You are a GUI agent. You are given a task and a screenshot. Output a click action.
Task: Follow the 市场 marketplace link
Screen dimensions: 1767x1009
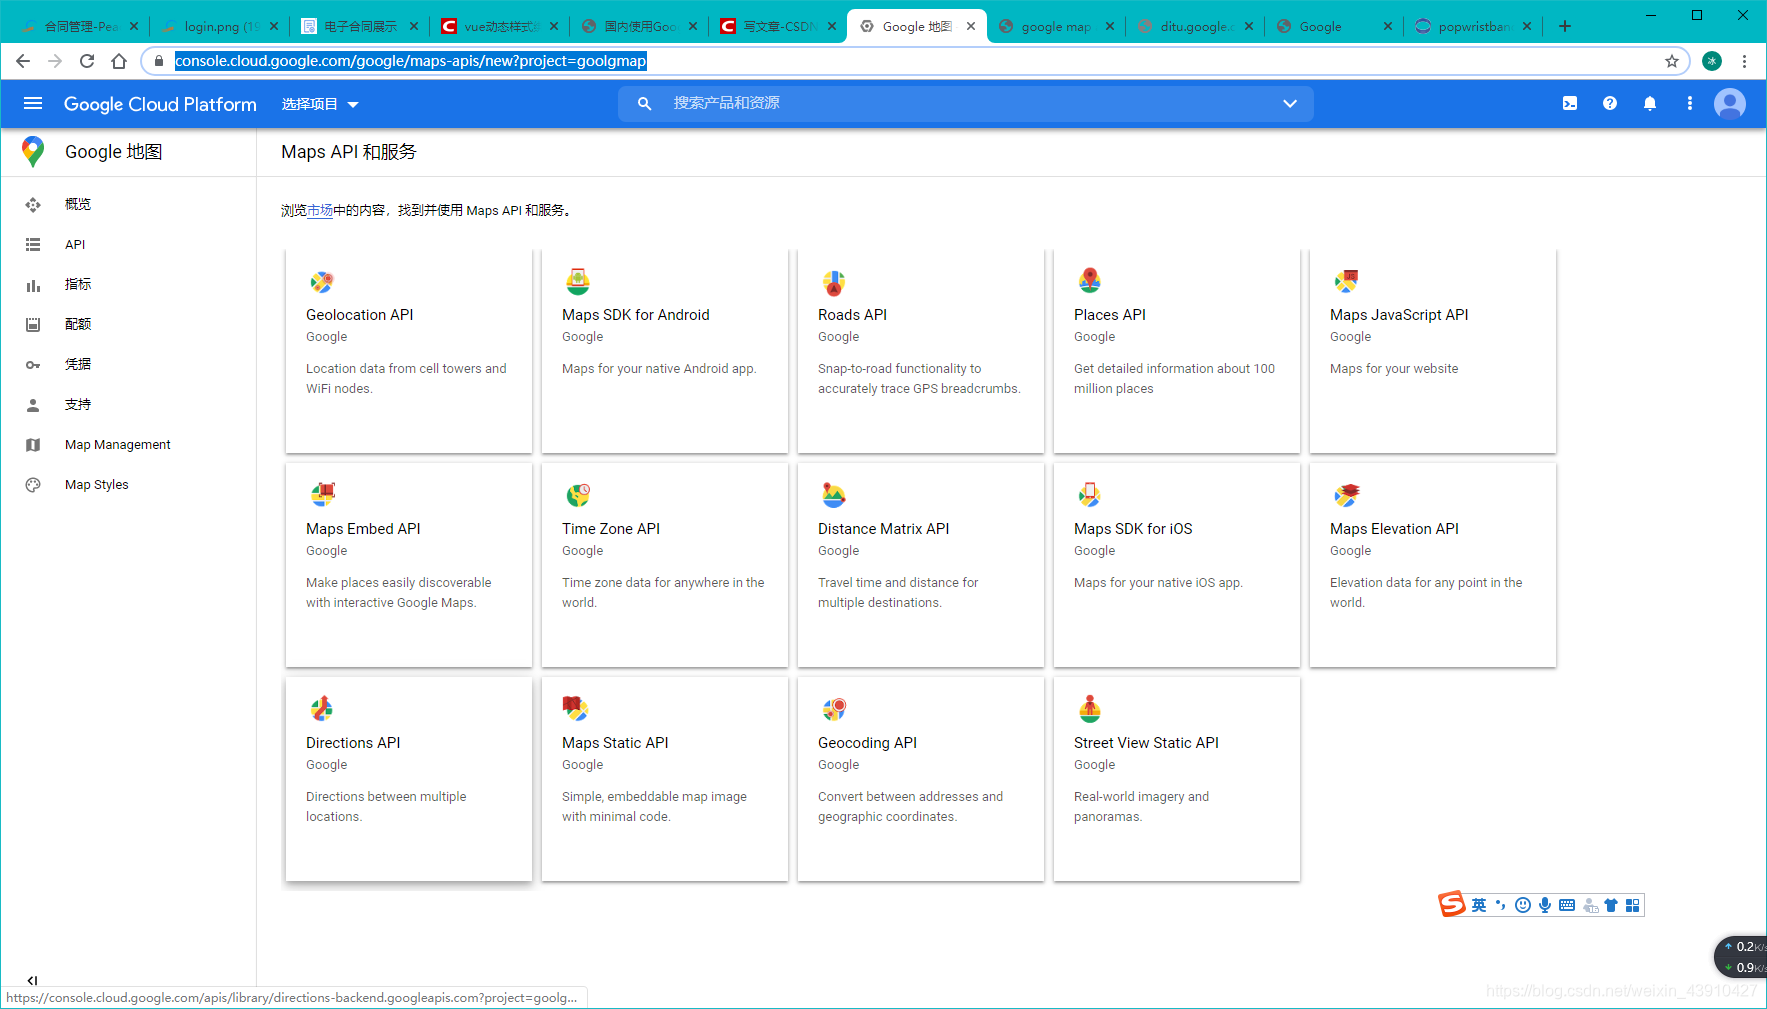(x=320, y=210)
